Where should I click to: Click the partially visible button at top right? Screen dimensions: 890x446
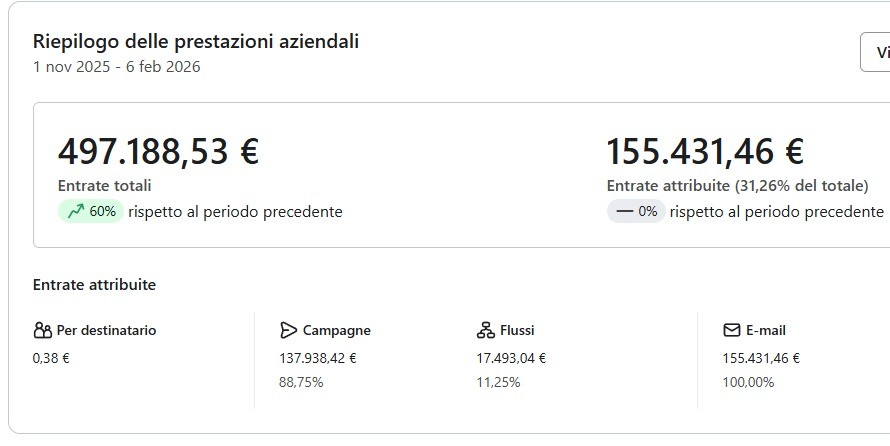click(876, 52)
